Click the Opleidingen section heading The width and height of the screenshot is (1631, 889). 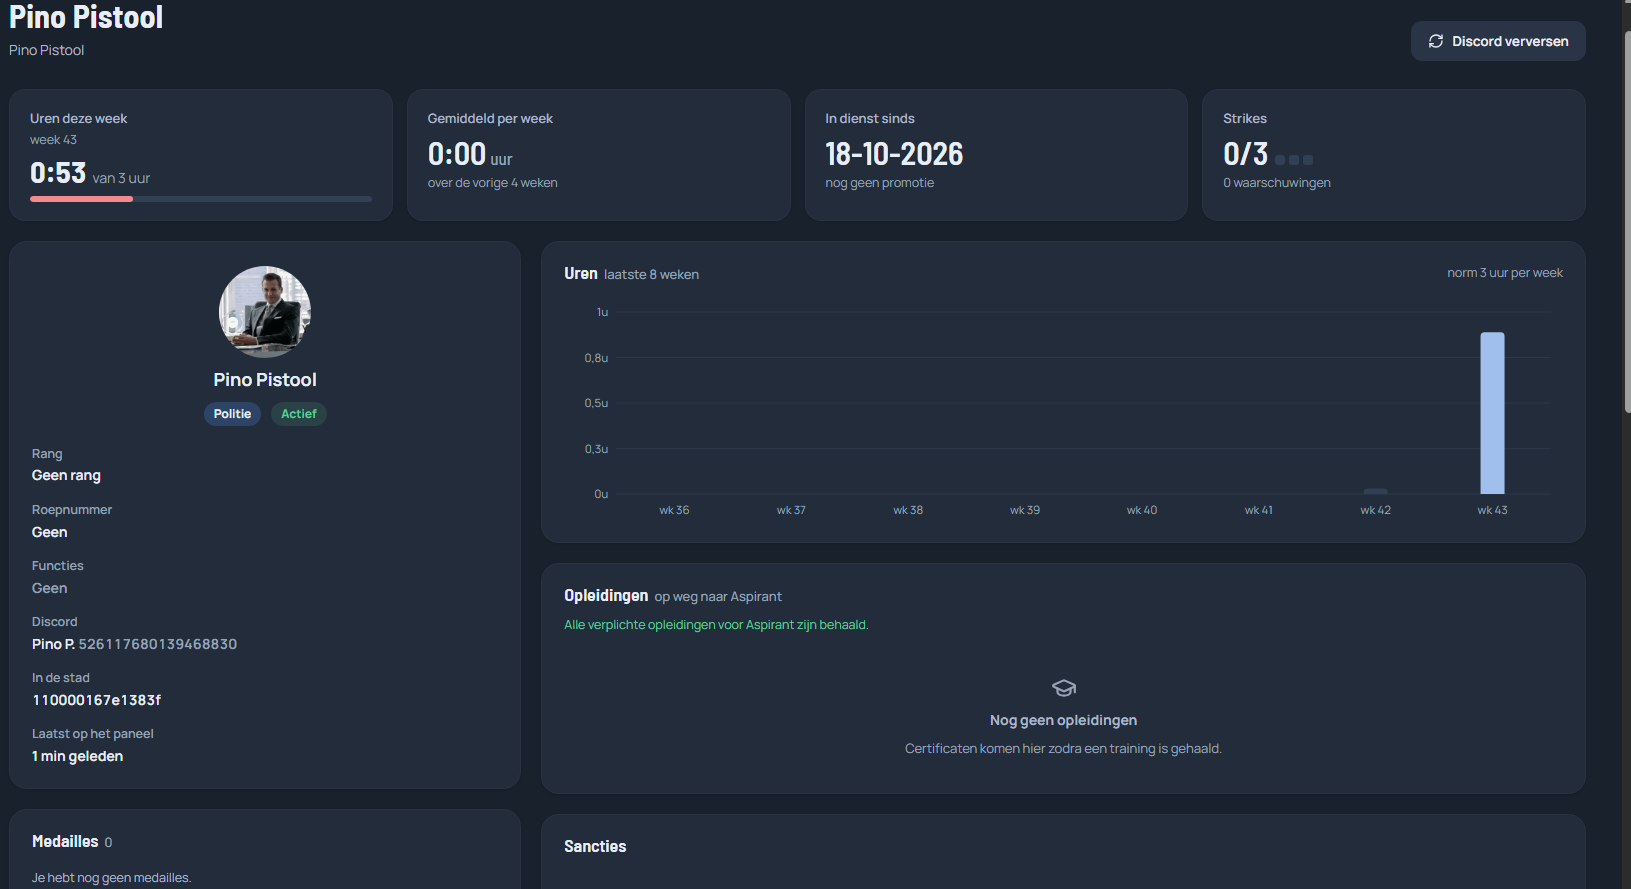click(606, 596)
